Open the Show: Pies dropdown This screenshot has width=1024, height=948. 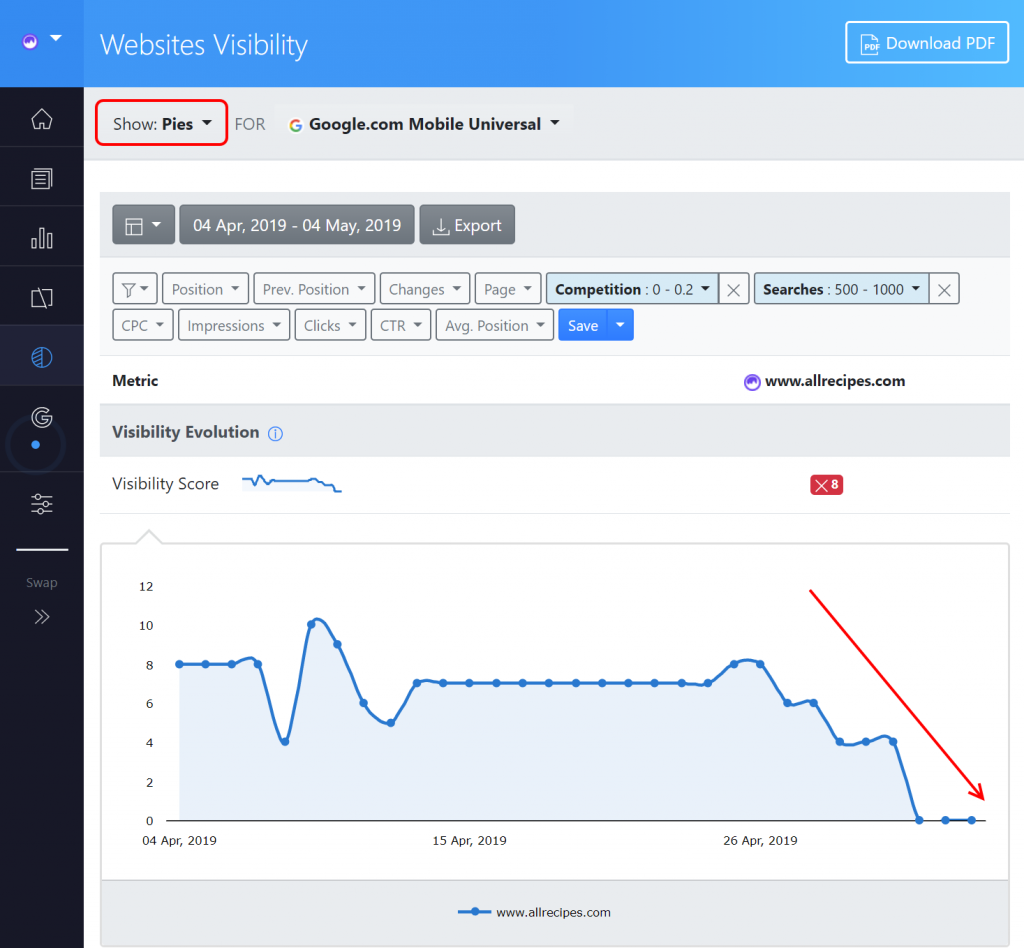(161, 123)
